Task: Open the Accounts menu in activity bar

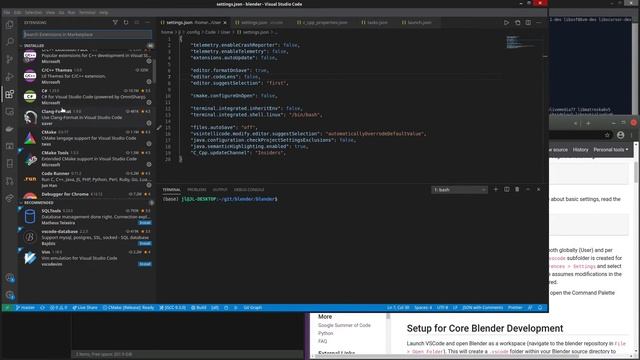Action: click(x=10, y=278)
